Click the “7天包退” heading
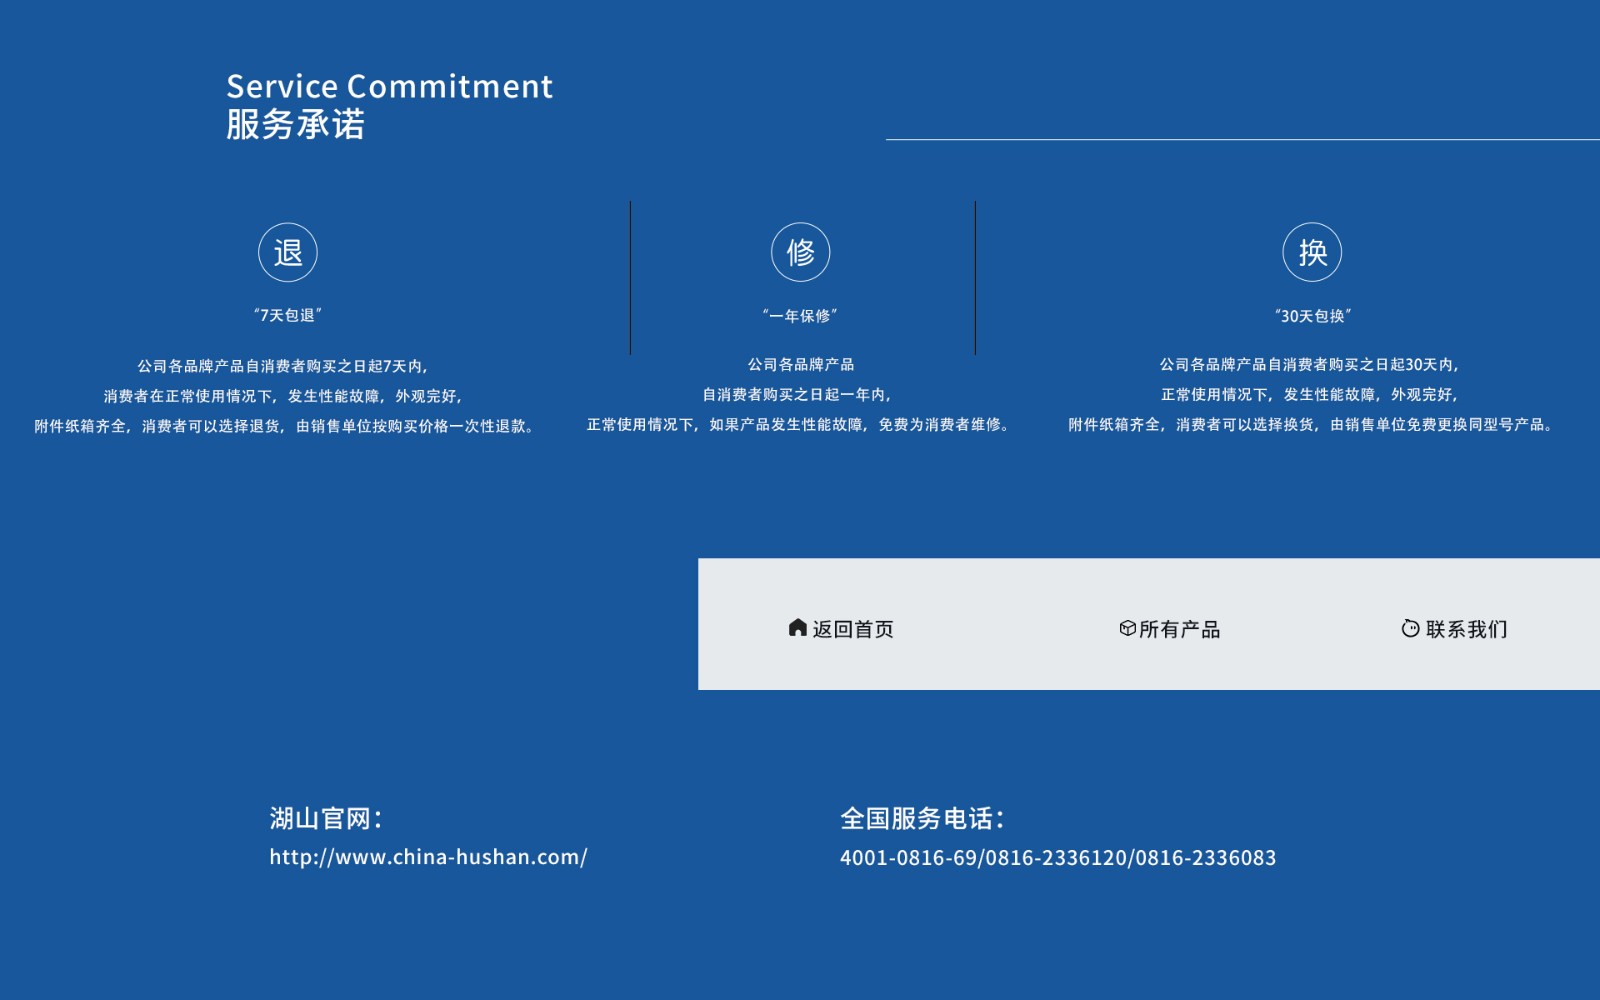Image resolution: width=1600 pixels, height=1000 pixels. 288,315
